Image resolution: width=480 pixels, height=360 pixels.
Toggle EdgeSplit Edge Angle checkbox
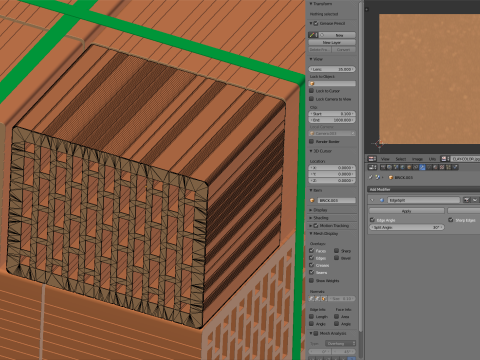pyautogui.click(x=372, y=220)
